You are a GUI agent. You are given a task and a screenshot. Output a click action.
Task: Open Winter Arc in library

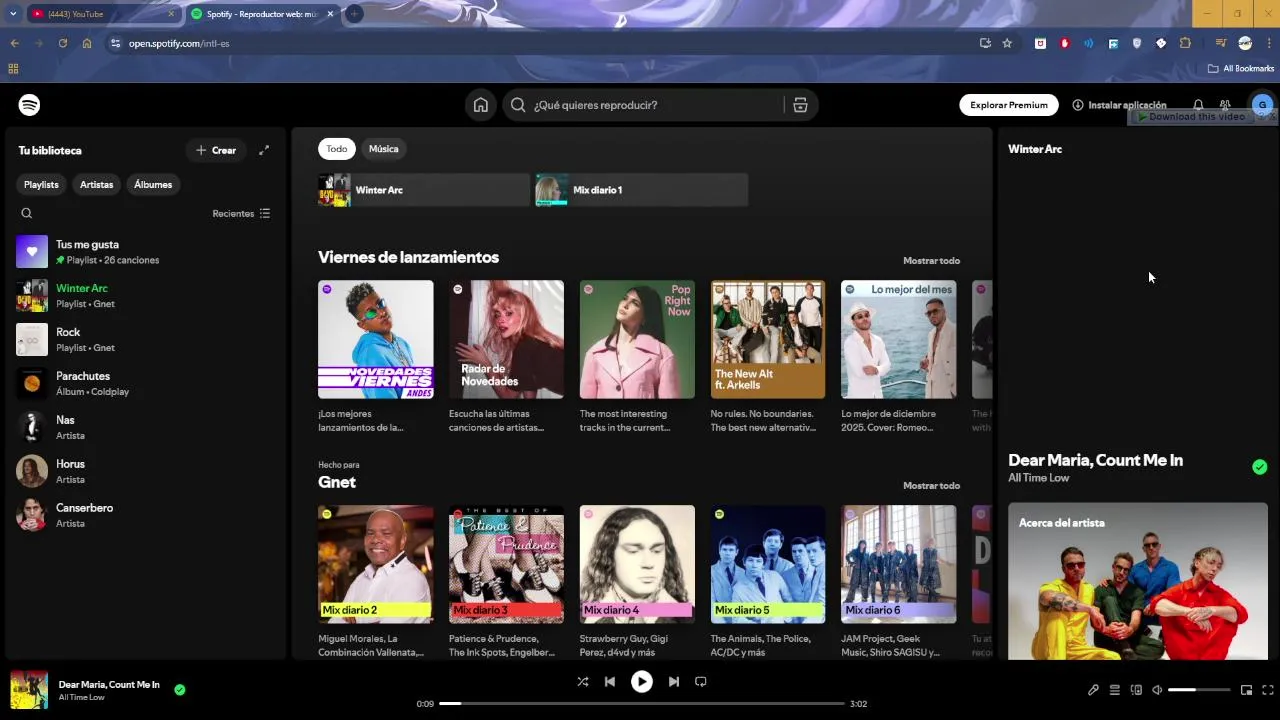[144, 296]
